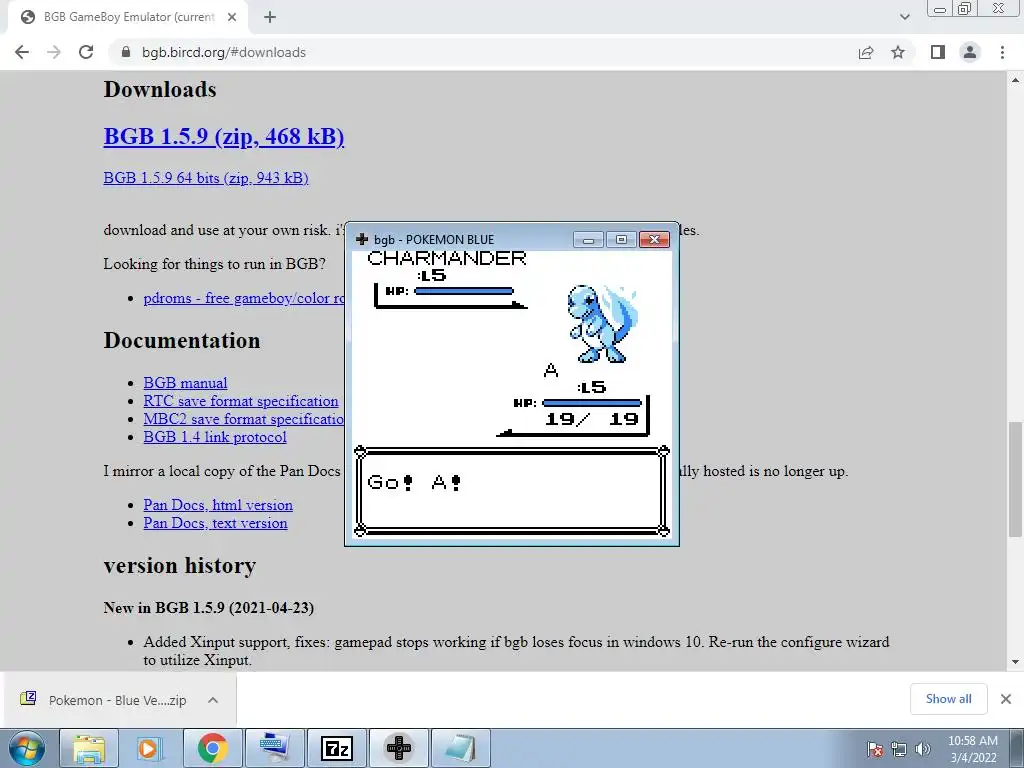Open Pan Docs, text version

pos(216,523)
